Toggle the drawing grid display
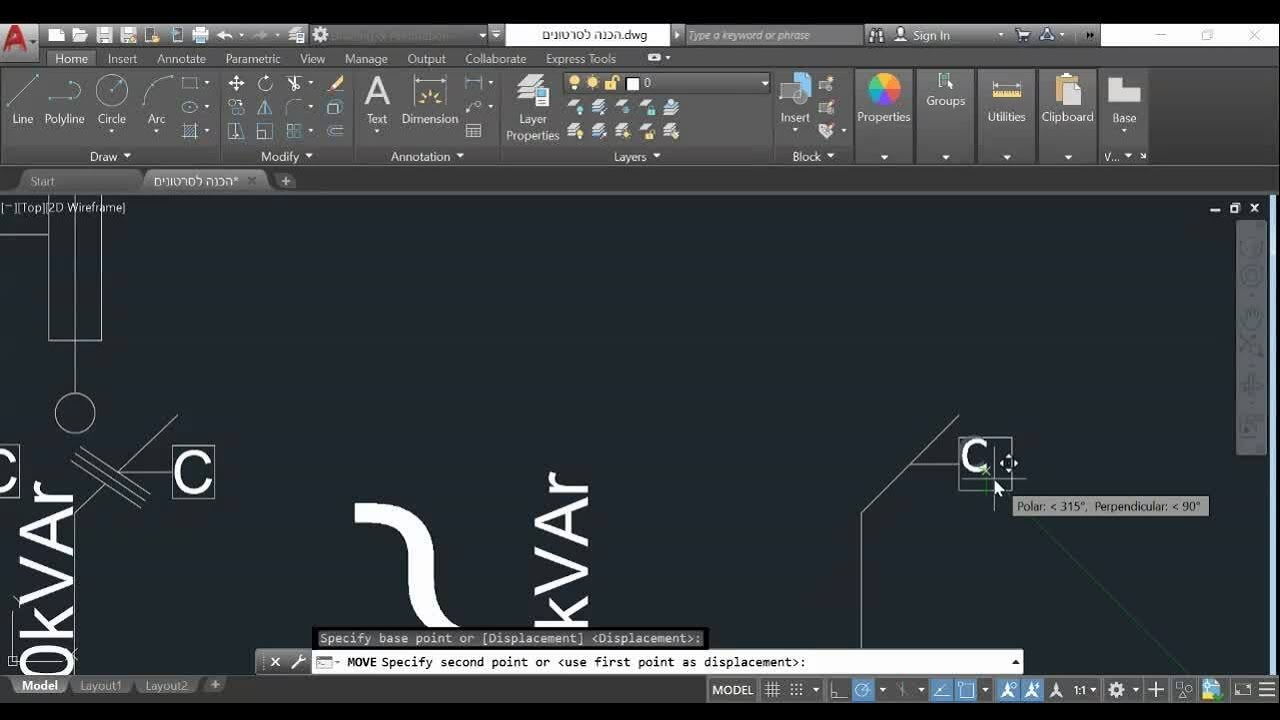Screen dimensions: 1280x720 (x=772, y=690)
